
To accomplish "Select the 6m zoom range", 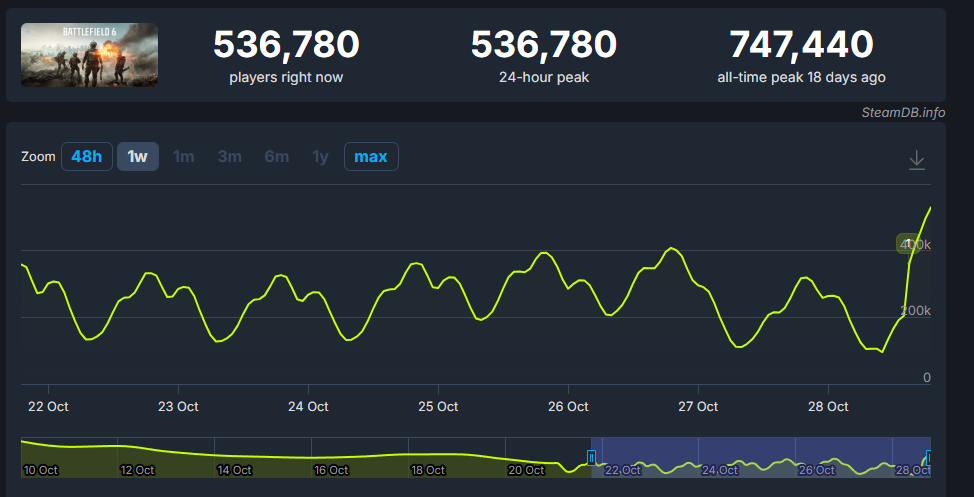I will pyautogui.click(x=276, y=157).
